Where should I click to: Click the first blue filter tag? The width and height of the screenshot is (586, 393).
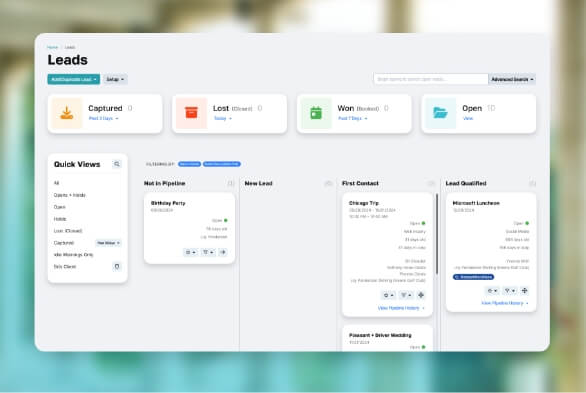tap(189, 164)
